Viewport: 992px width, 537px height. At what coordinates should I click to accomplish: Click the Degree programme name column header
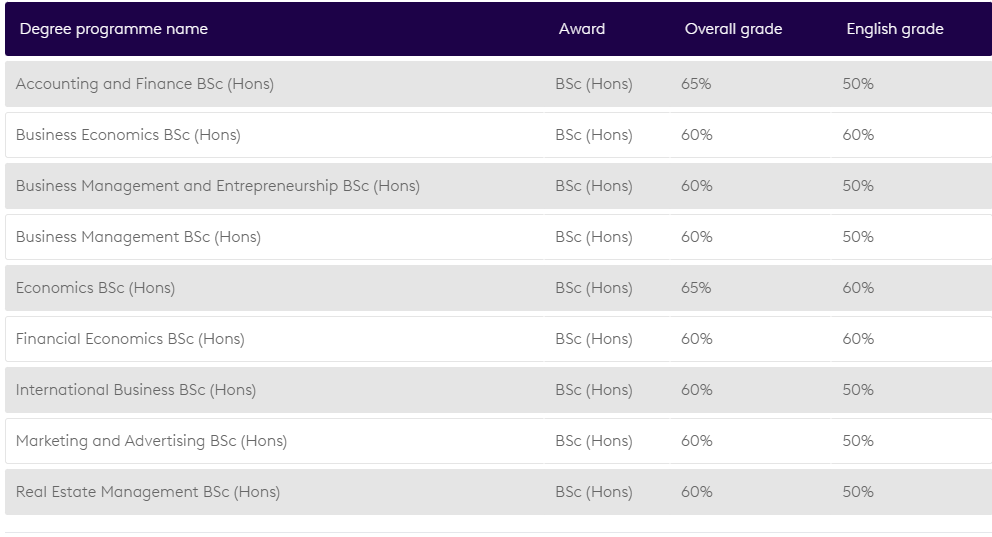114,29
